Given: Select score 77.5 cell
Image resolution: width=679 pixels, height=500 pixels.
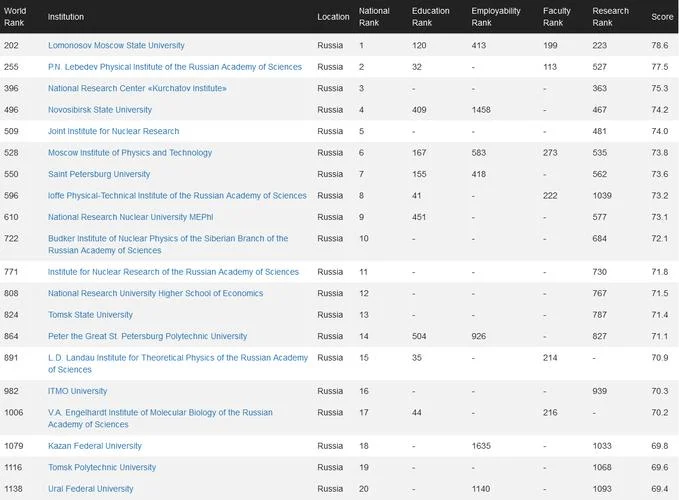Looking at the screenshot, I should (660, 67).
